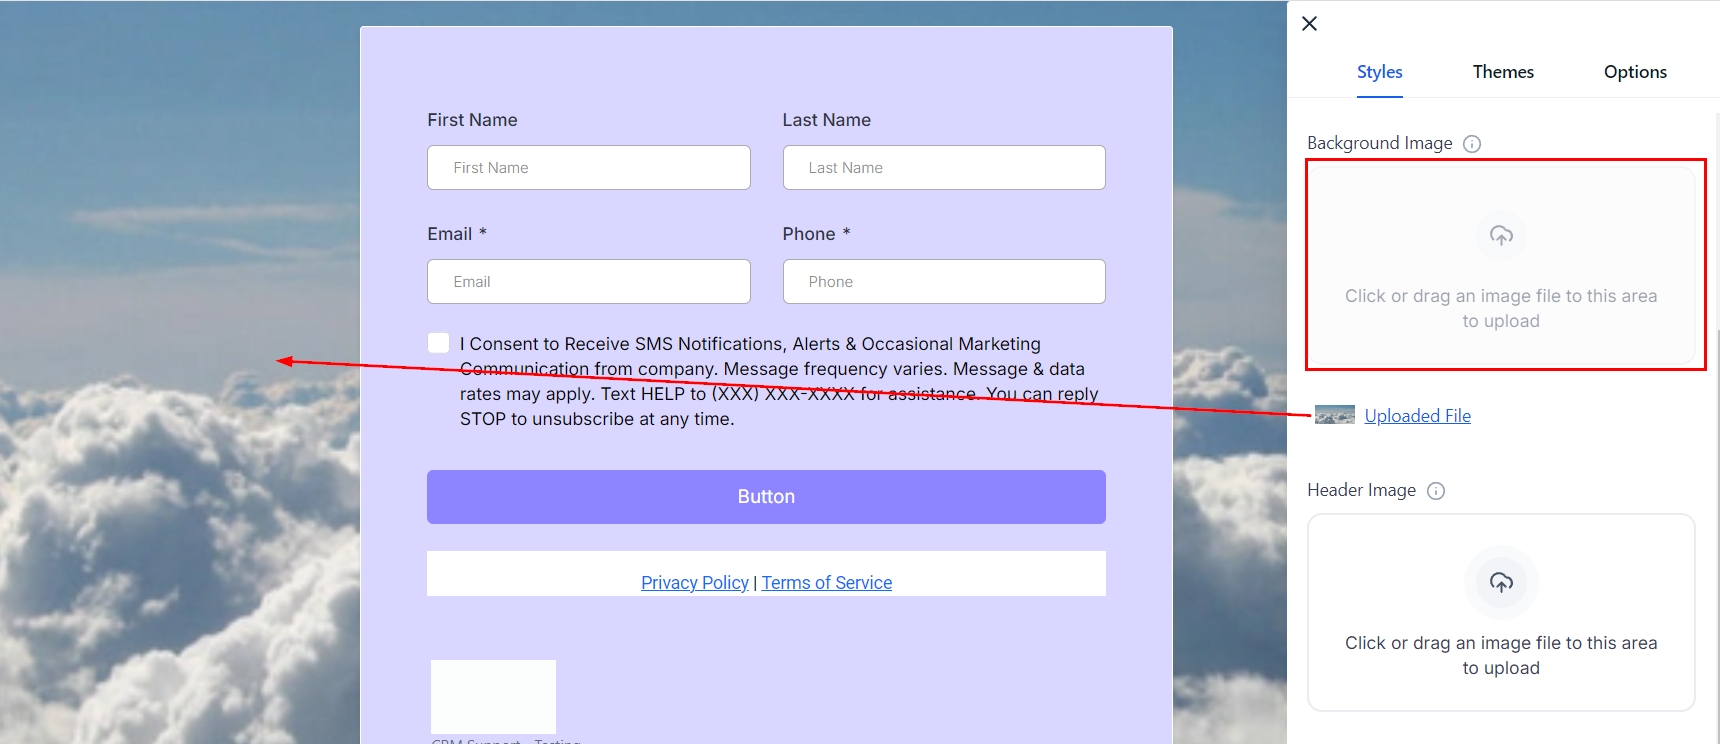1720x744 pixels.
Task: Click the white logo image below form
Action: click(493, 696)
